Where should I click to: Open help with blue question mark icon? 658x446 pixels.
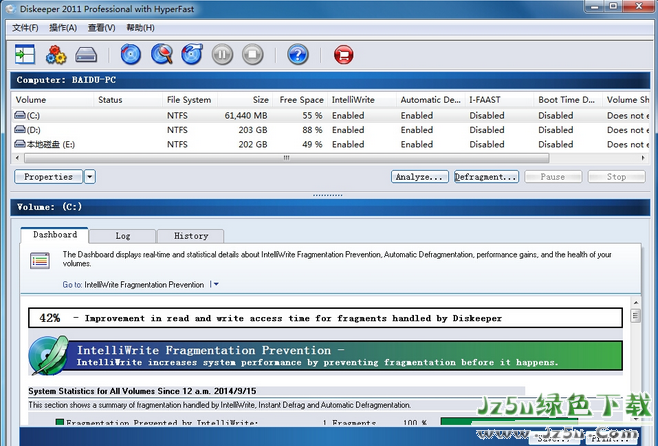tap(298, 55)
